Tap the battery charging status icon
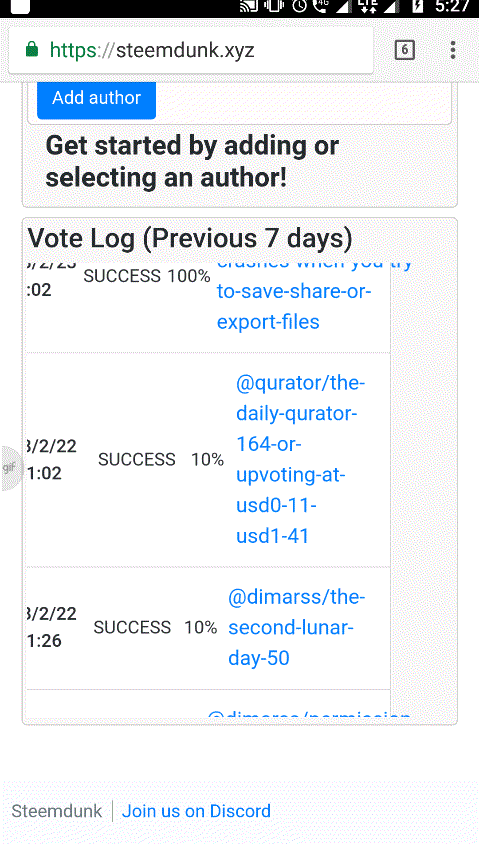480x844 pixels. click(417, 6)
